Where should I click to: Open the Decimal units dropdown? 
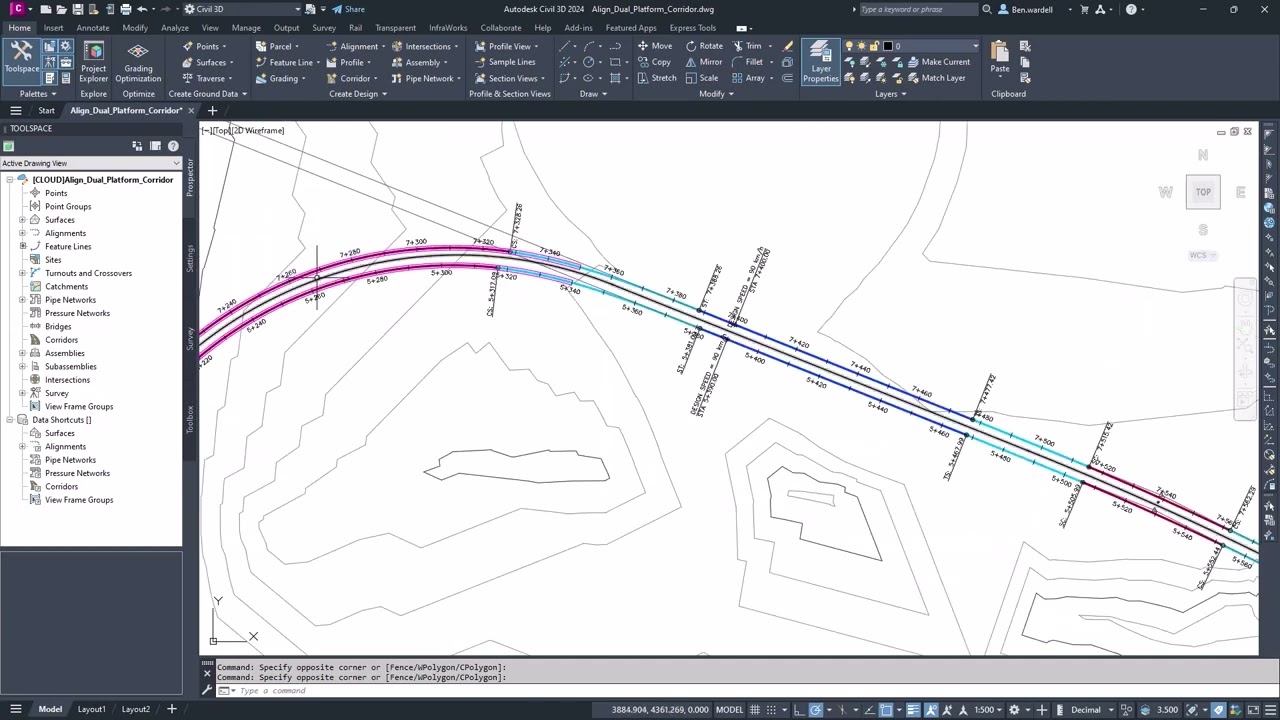[x=1092, y=710]
